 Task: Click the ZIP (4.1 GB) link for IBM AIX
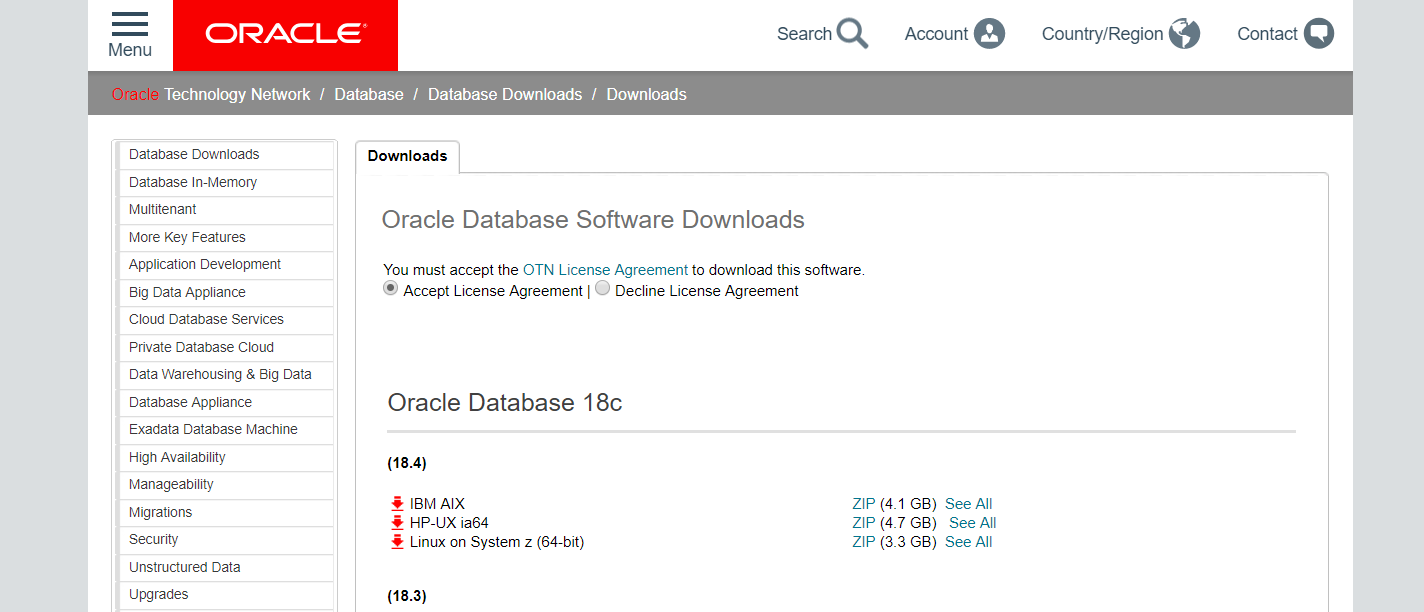(863, 503)
